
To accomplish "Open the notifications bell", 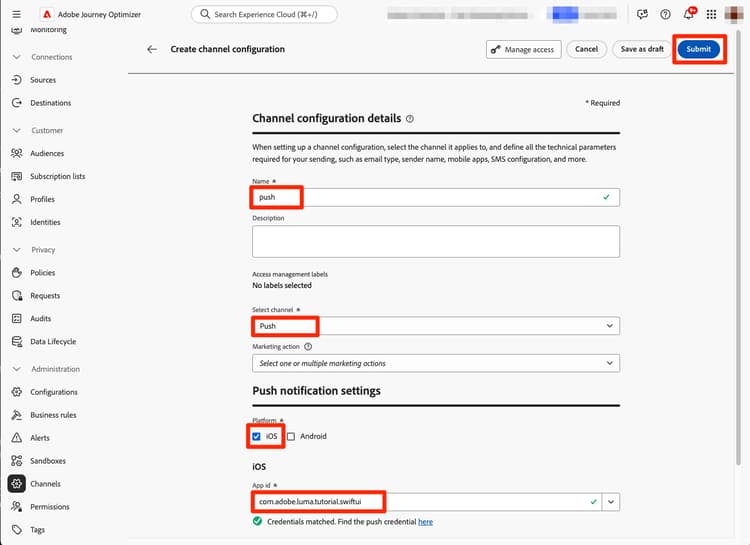I will tap(689, 14).
